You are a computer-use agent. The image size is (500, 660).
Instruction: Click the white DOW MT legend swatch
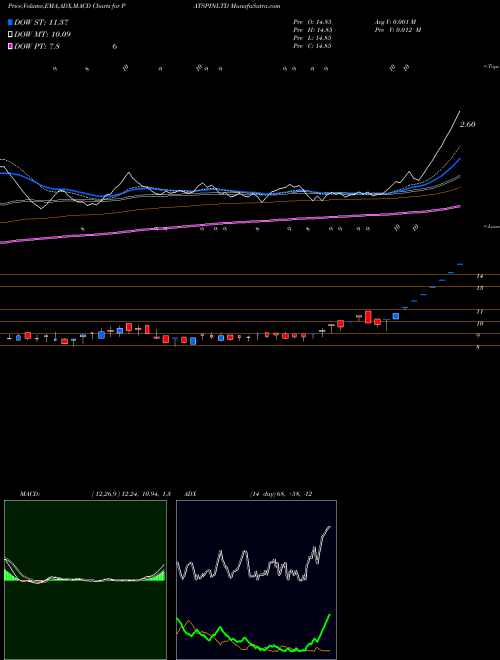pos(11,35)
